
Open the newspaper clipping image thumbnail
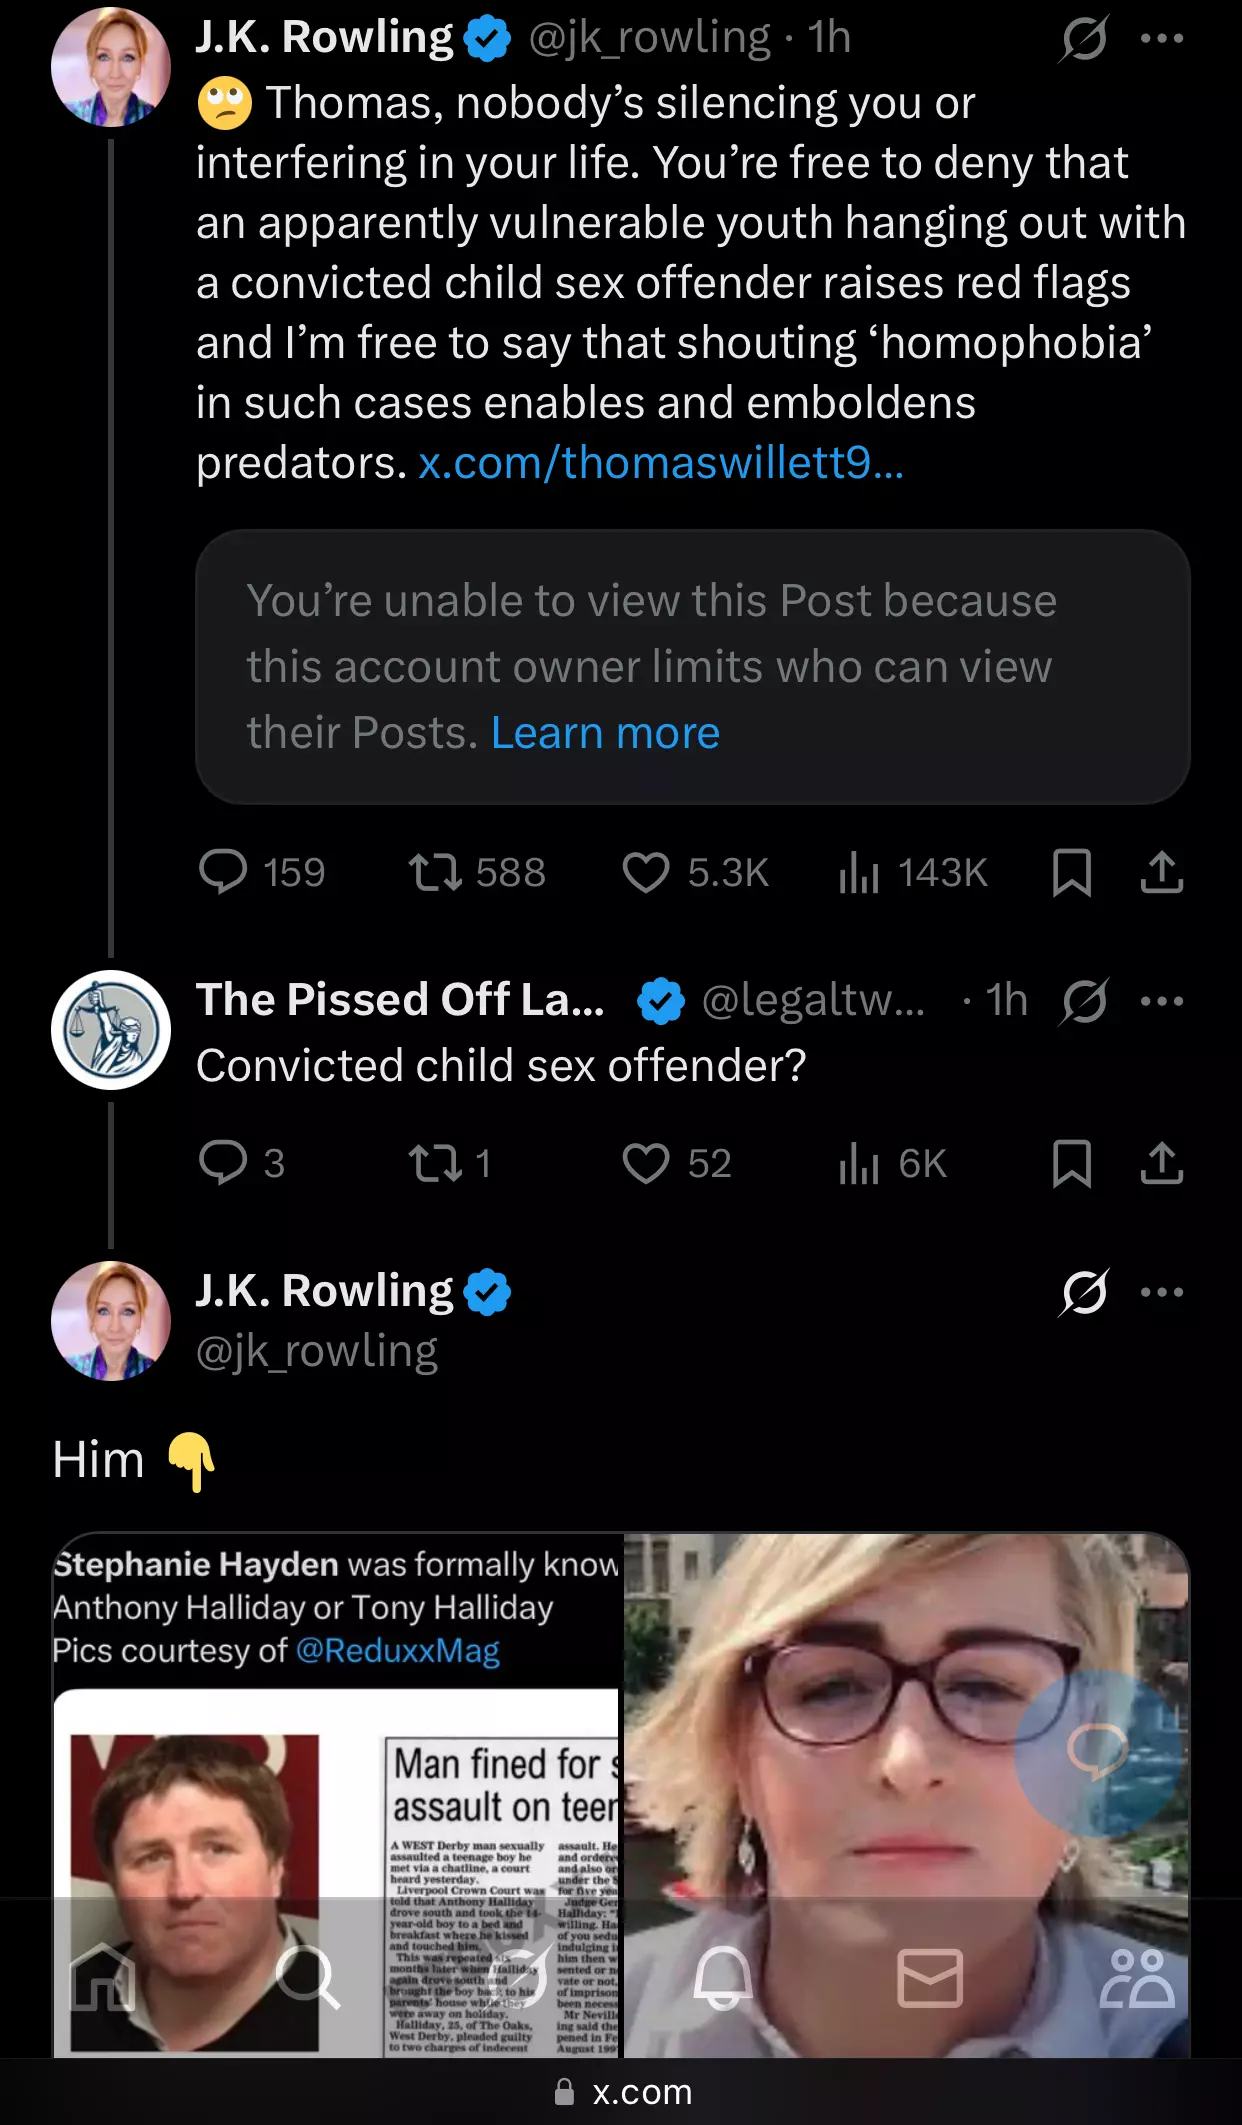[x=337, y=1795]
